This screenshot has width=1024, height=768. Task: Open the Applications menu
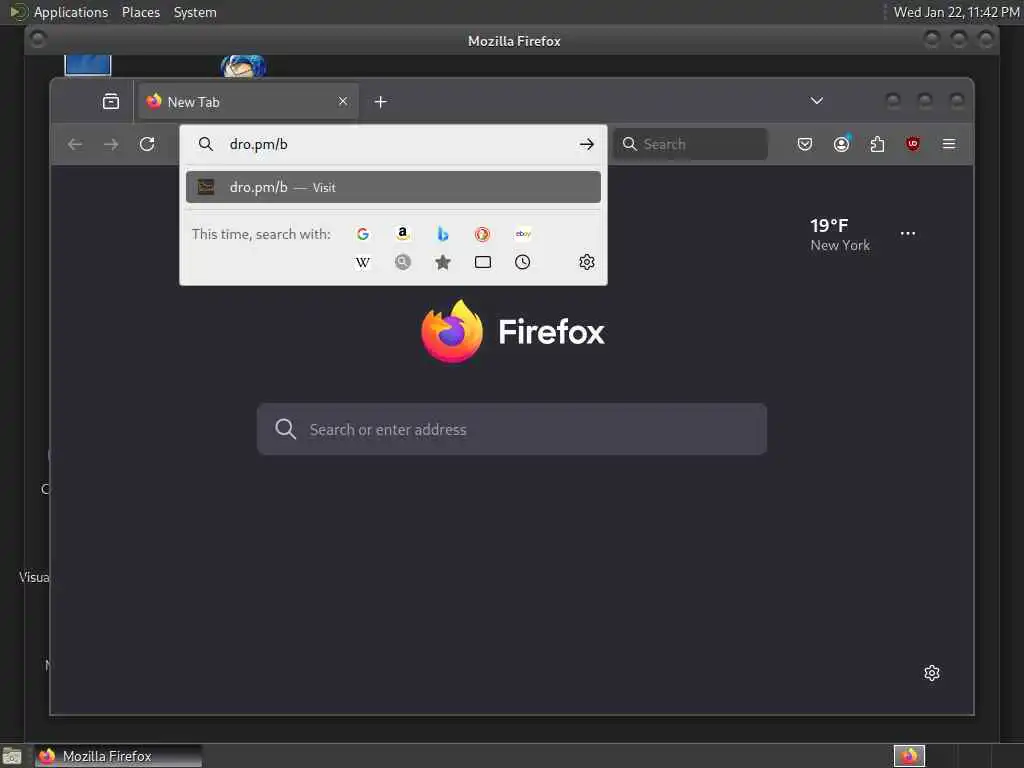point(71,12)
